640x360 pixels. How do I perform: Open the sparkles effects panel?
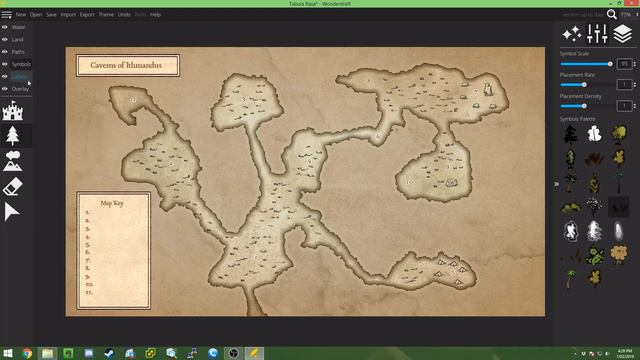[x=572, y=33]
